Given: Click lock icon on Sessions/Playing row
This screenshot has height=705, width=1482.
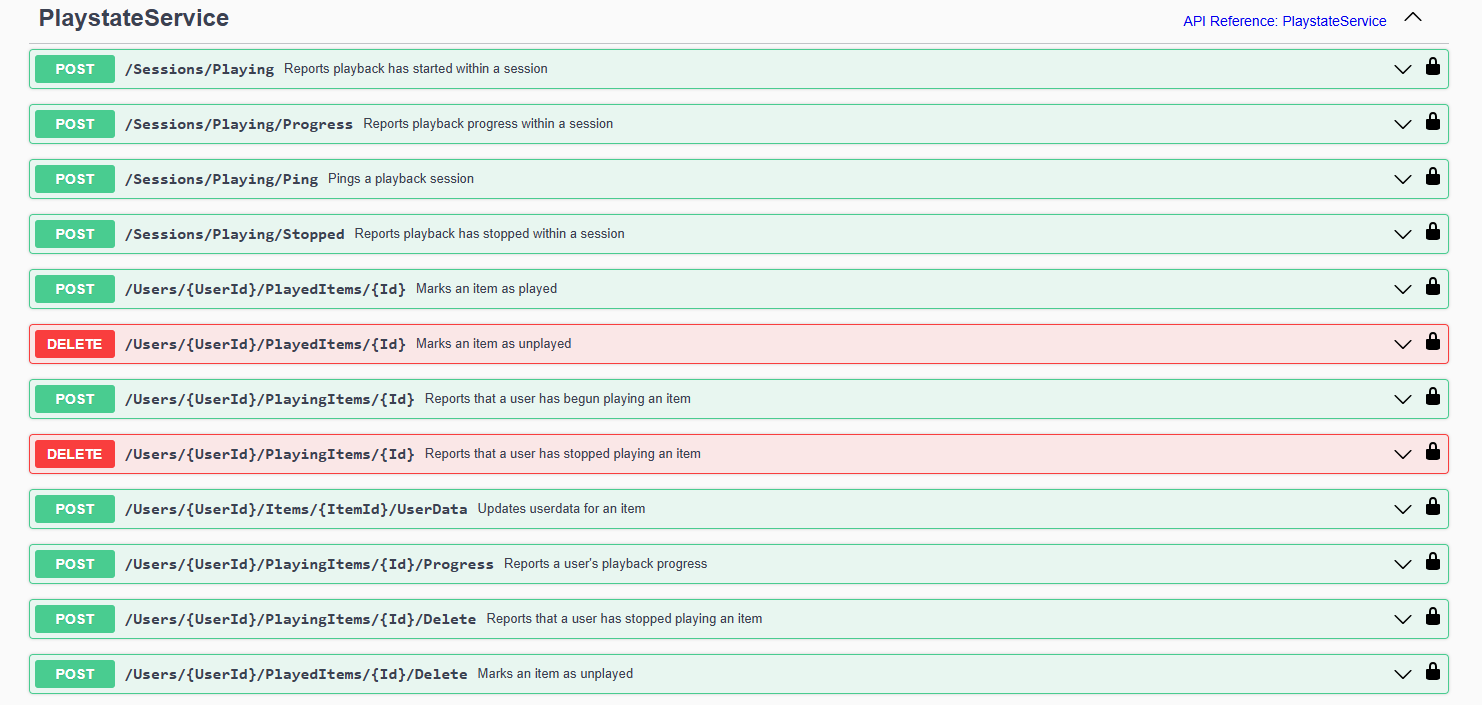Looking at the screenshot, I should (x=1432, y=68).
